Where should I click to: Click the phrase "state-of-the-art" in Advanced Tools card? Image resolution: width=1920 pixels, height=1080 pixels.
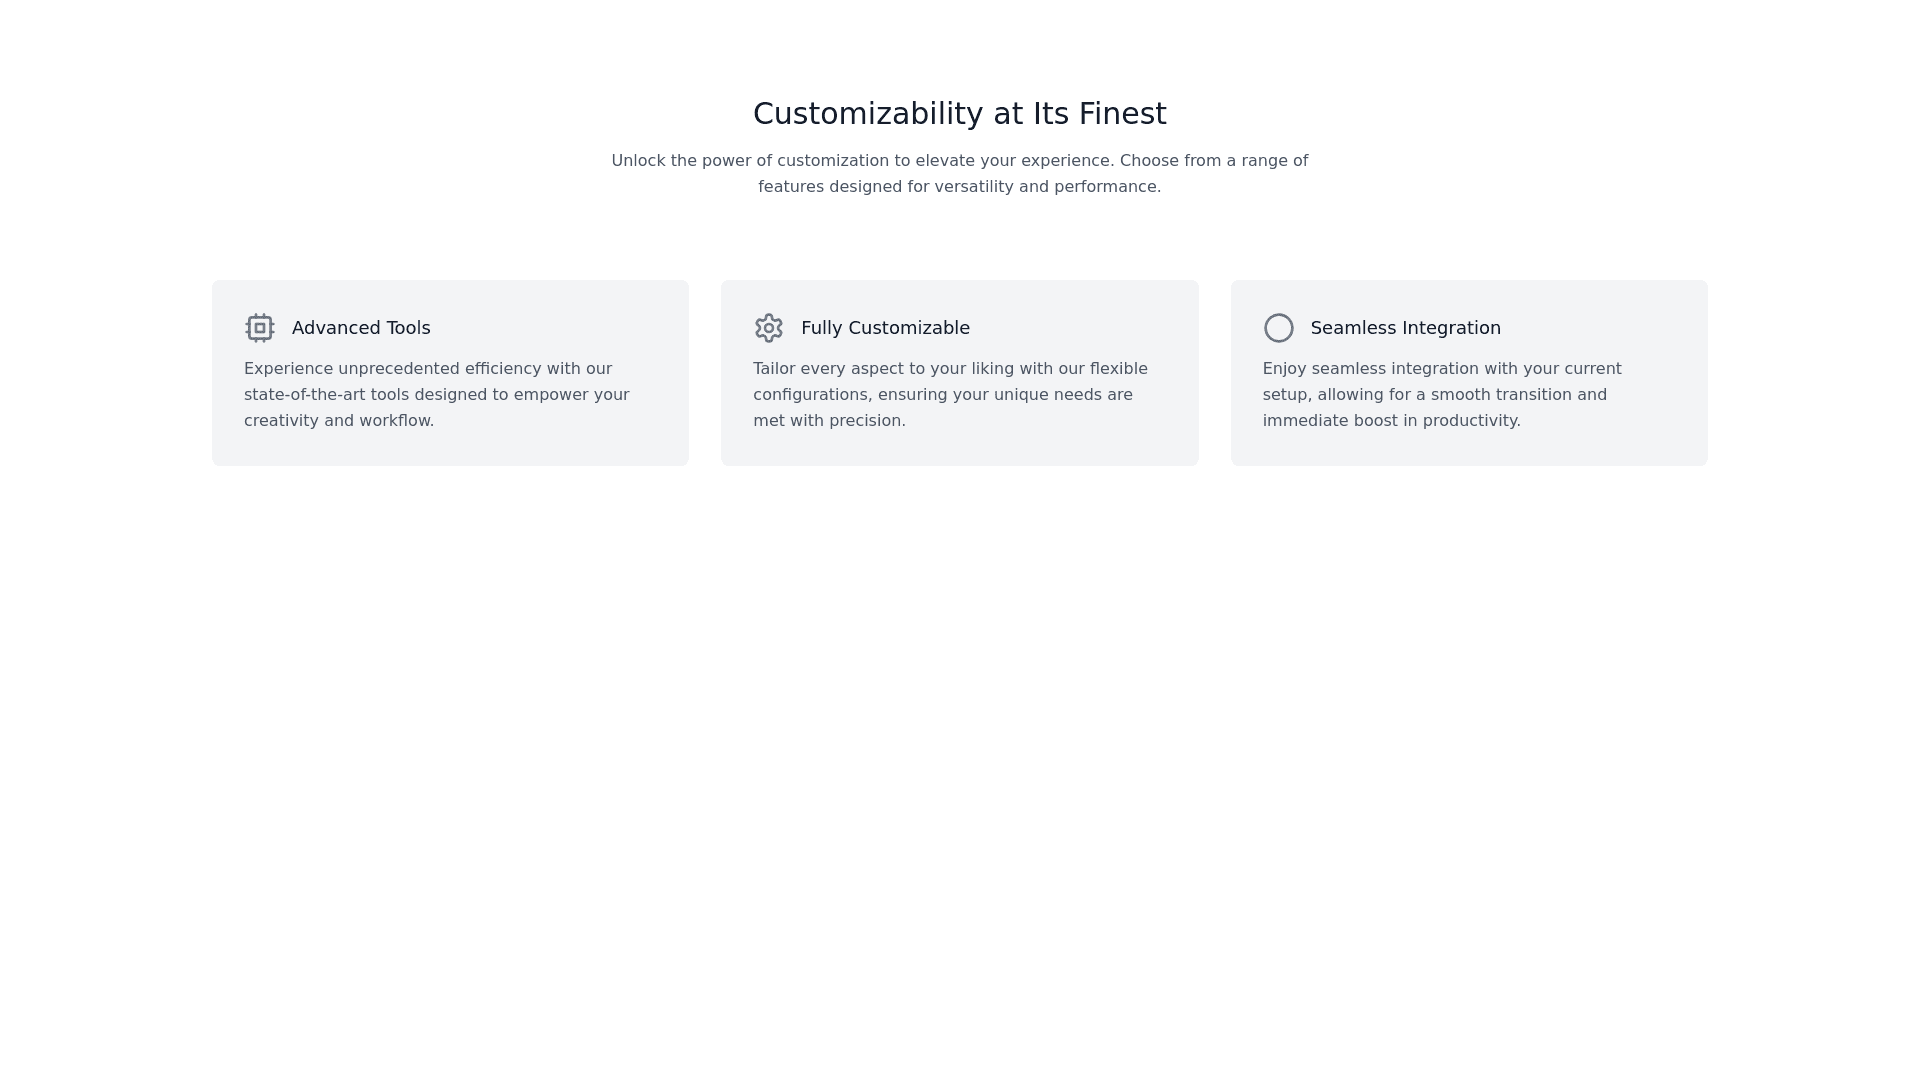click(x=305, y=395)
